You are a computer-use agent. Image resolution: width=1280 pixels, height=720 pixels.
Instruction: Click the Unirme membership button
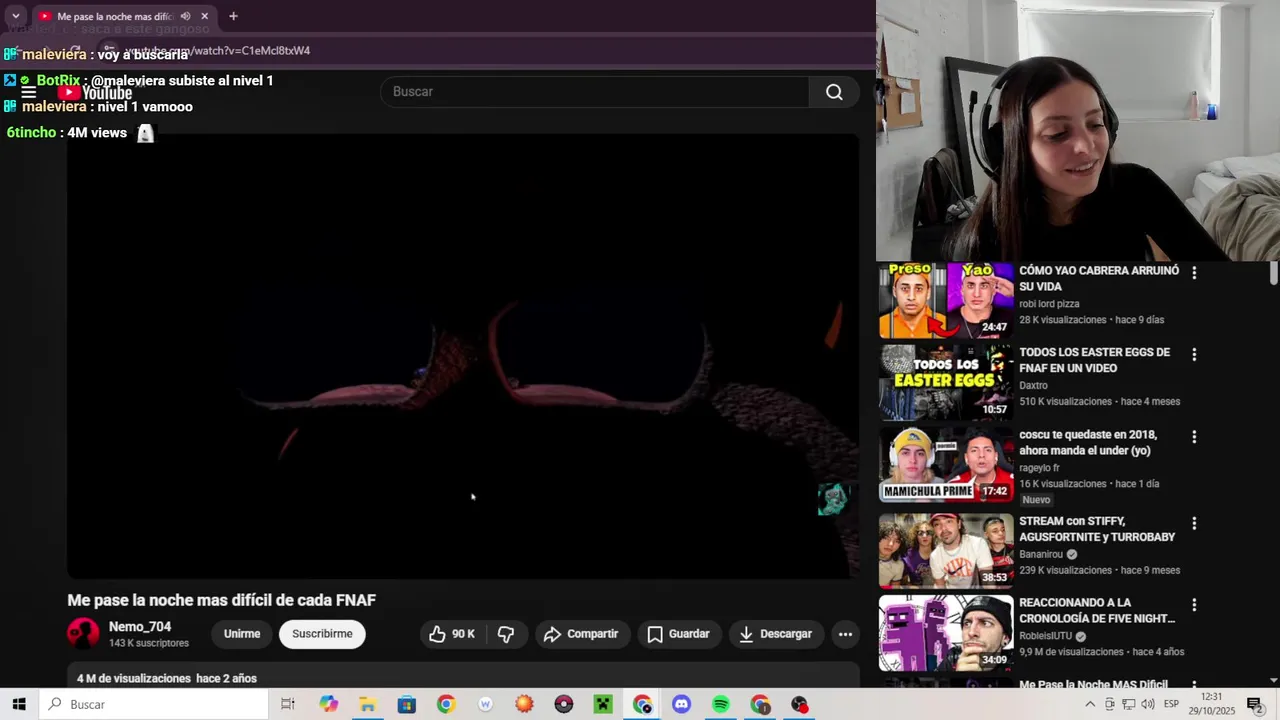(x=242, y=634)
